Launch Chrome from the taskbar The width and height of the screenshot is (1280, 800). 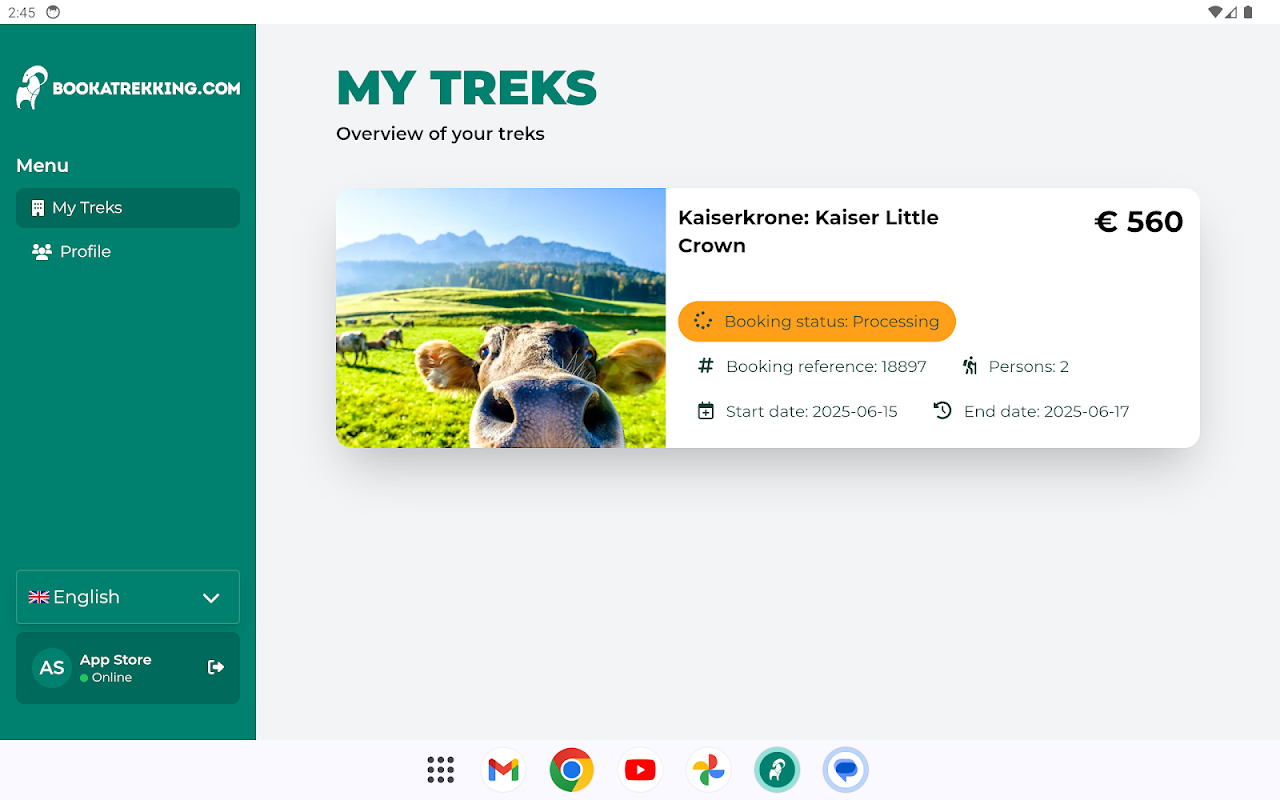click(x=572, y=770)
